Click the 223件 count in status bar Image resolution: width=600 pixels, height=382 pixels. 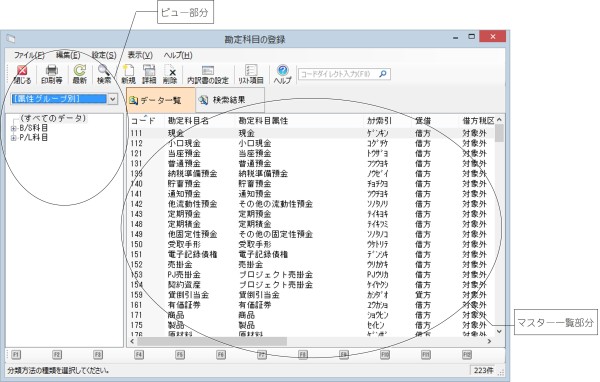coord(483,370)
